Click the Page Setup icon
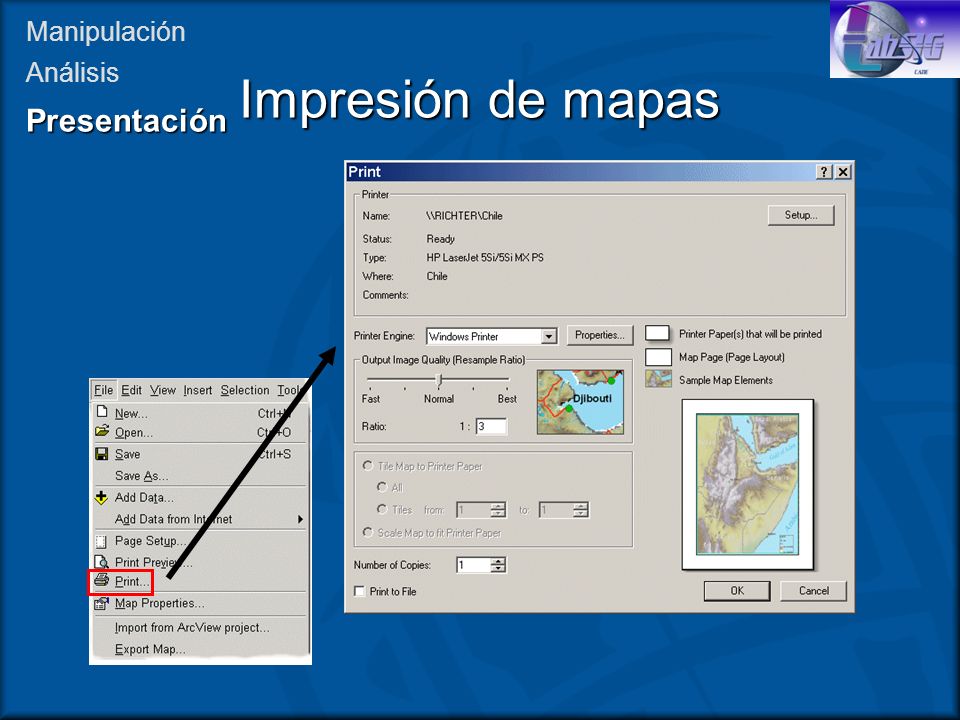The image size is (960, 720). tap(102, 541)
